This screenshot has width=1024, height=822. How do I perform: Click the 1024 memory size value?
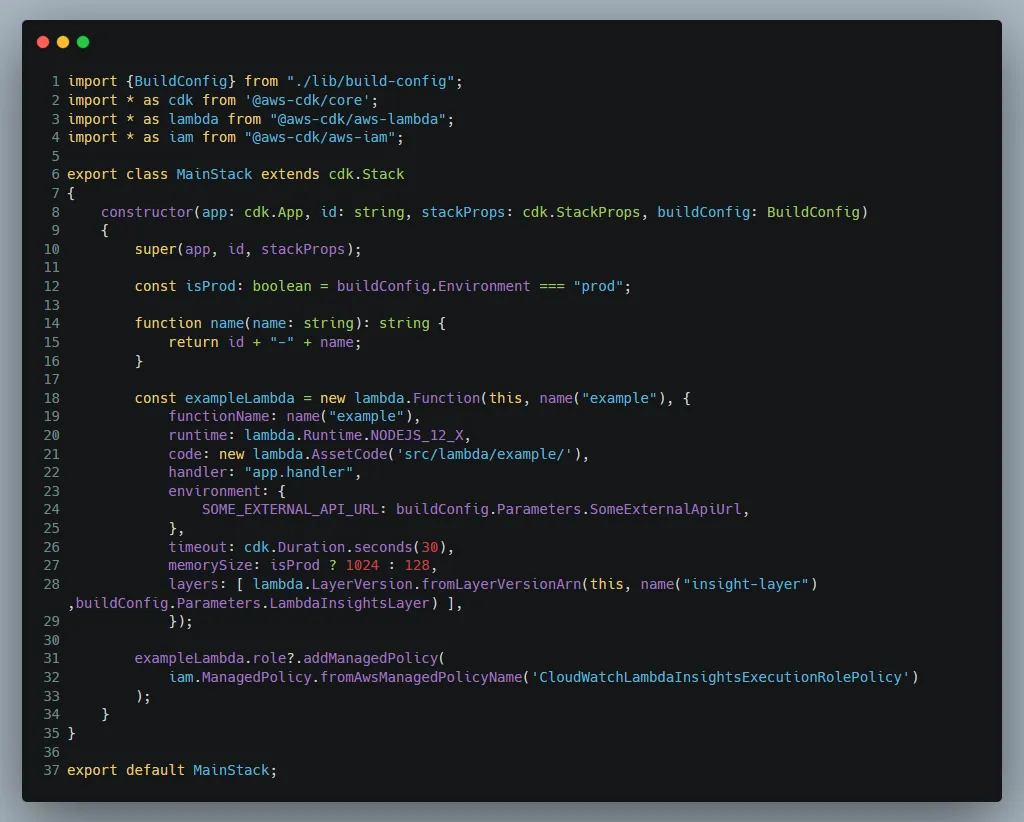[x=362, y=565]
